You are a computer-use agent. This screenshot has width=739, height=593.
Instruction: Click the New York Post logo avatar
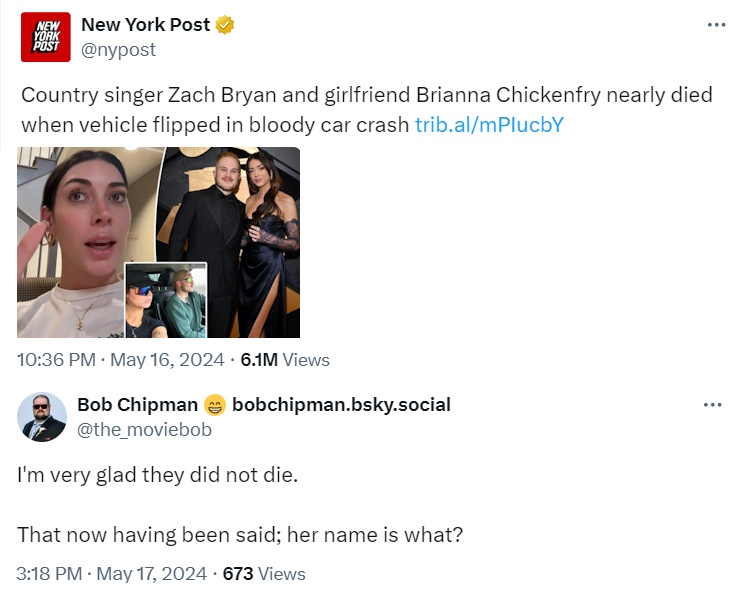pos(46,37)
